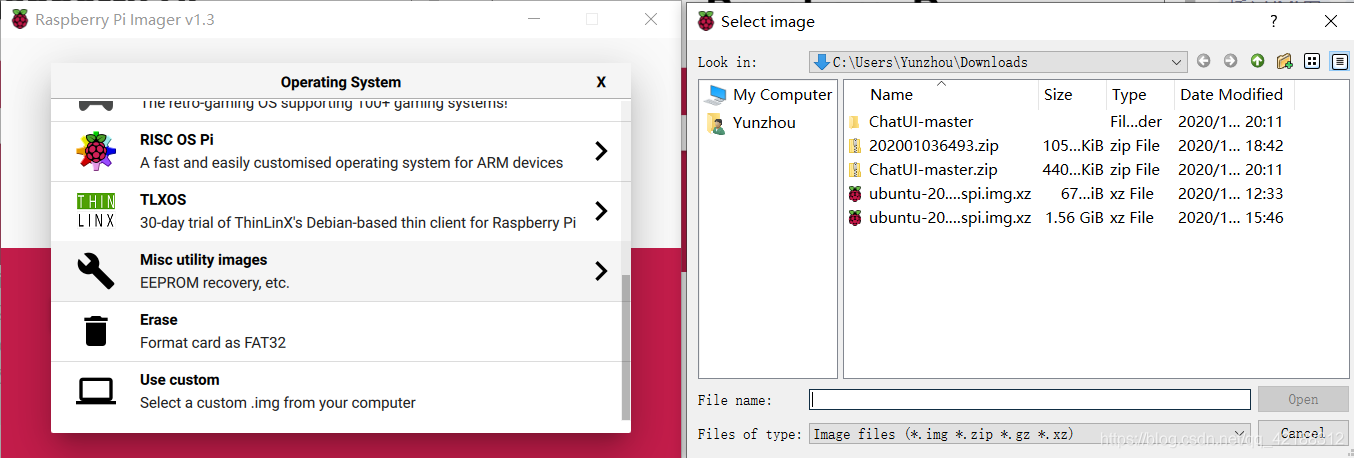1354x458 pixels.
Task: Click the 1.56 GiB size cell
Action: [x=1074, y=218]
